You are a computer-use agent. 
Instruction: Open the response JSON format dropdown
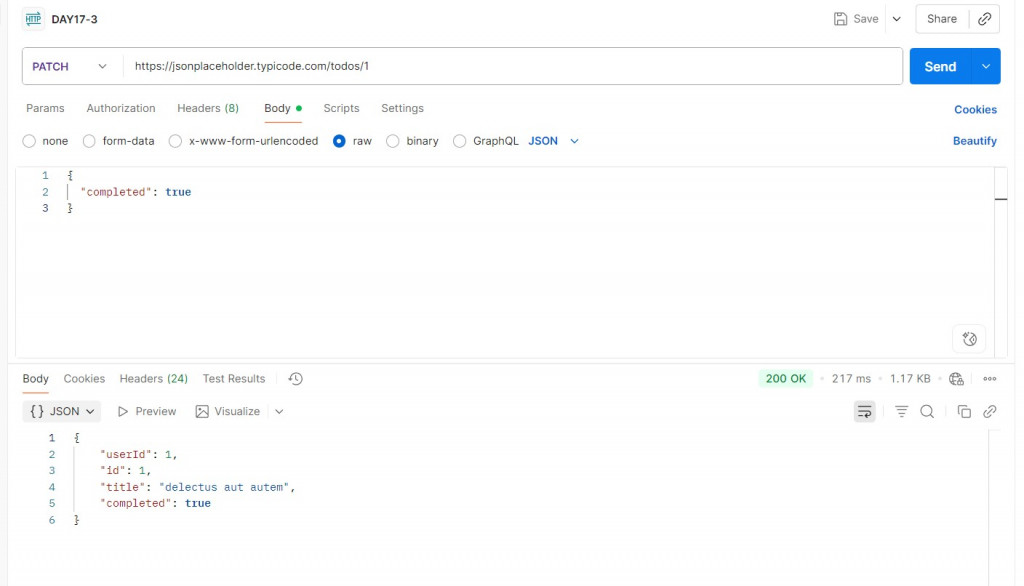(62, 412)
